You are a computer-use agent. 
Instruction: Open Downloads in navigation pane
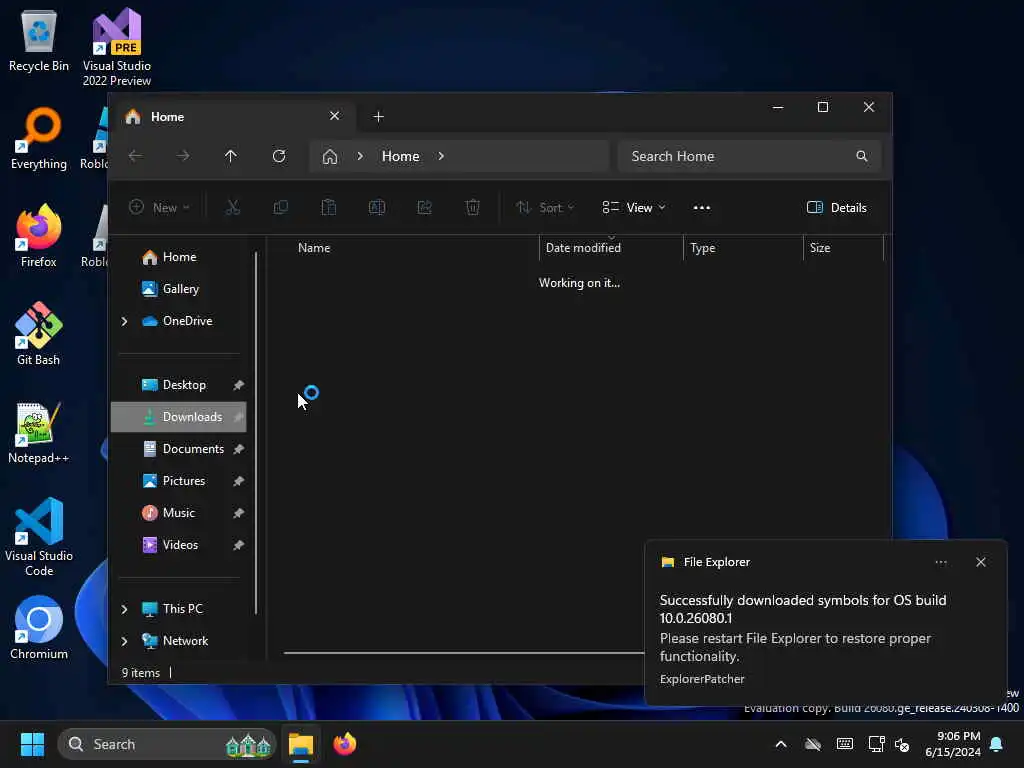tap(178, 417)
